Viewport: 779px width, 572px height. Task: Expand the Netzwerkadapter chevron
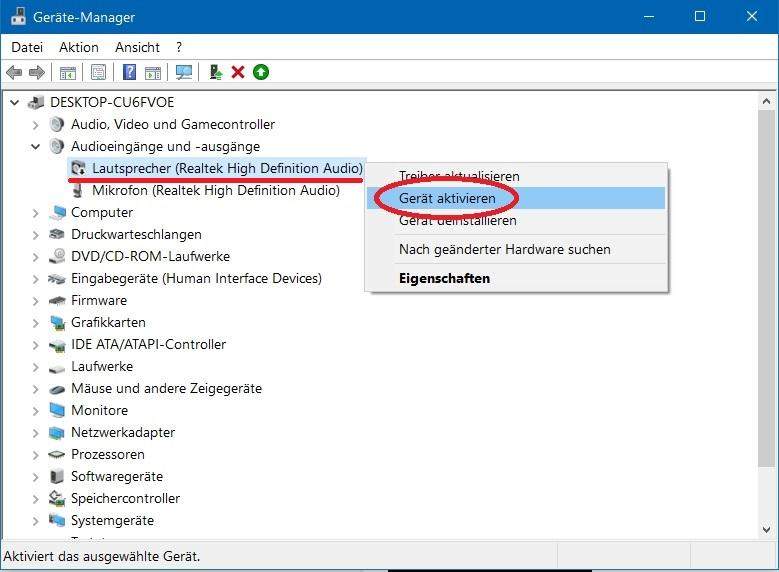click(35, 433)
